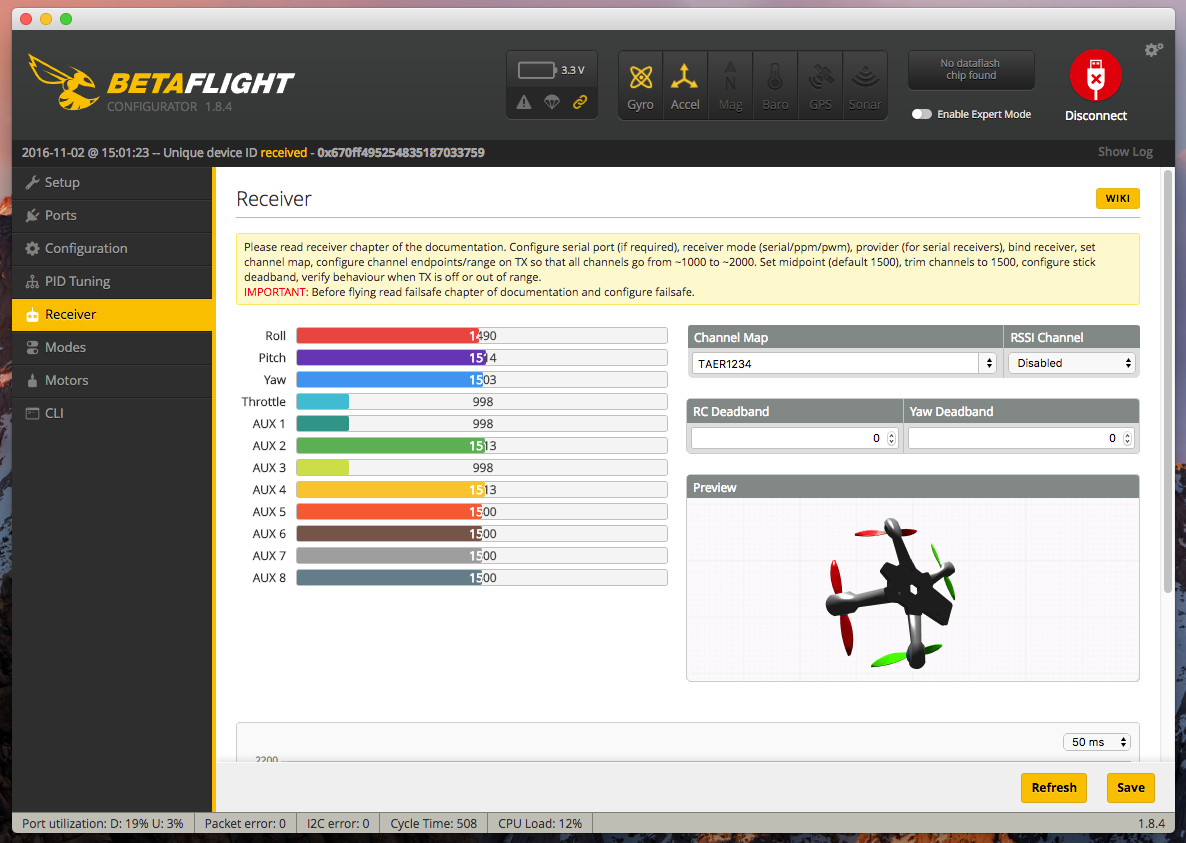Open the Setup tab
Screen dimensions: 1186x843
[x=112, y=182]
